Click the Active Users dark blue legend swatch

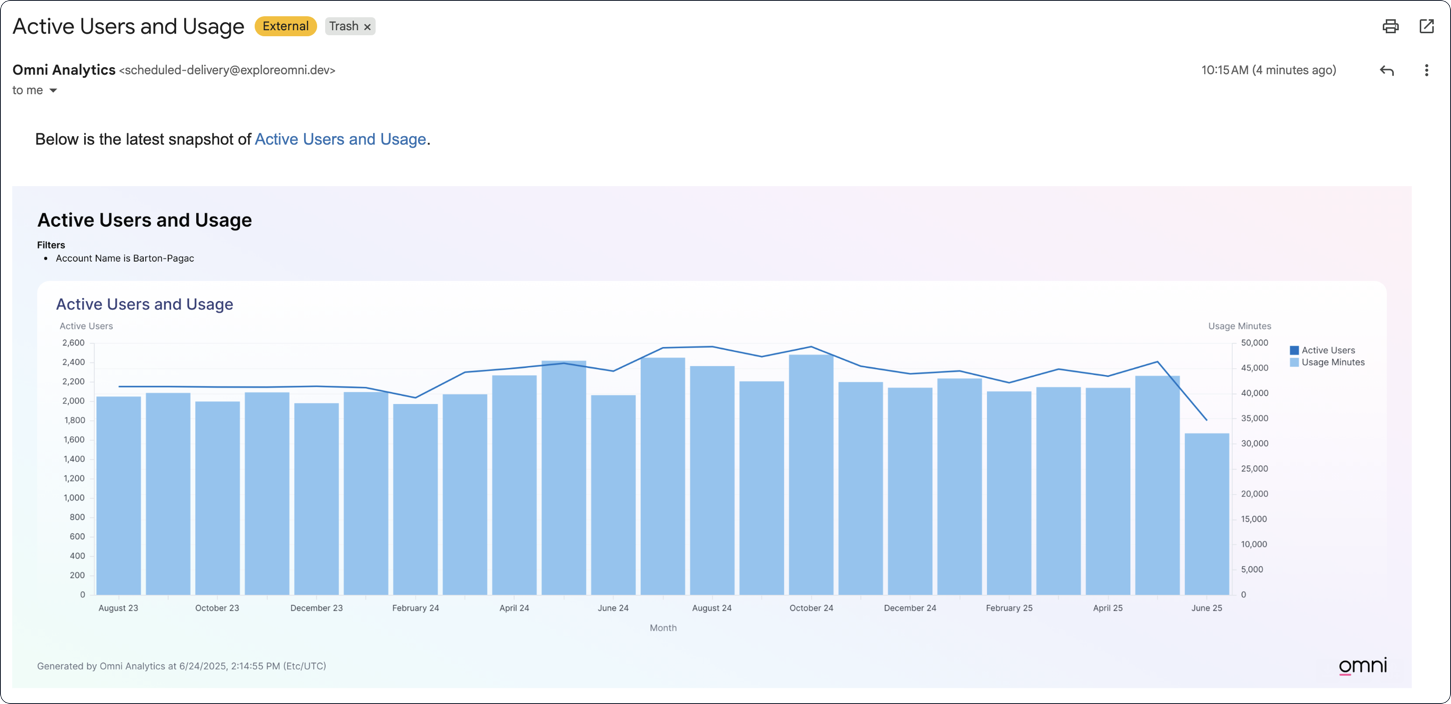pos(1294,350)
